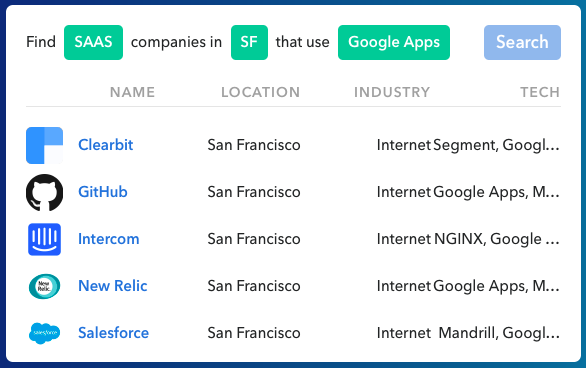The height and width of the screenshot is (368, 586).
Task: Click the New Relic logo
Action: pos(44,286)
